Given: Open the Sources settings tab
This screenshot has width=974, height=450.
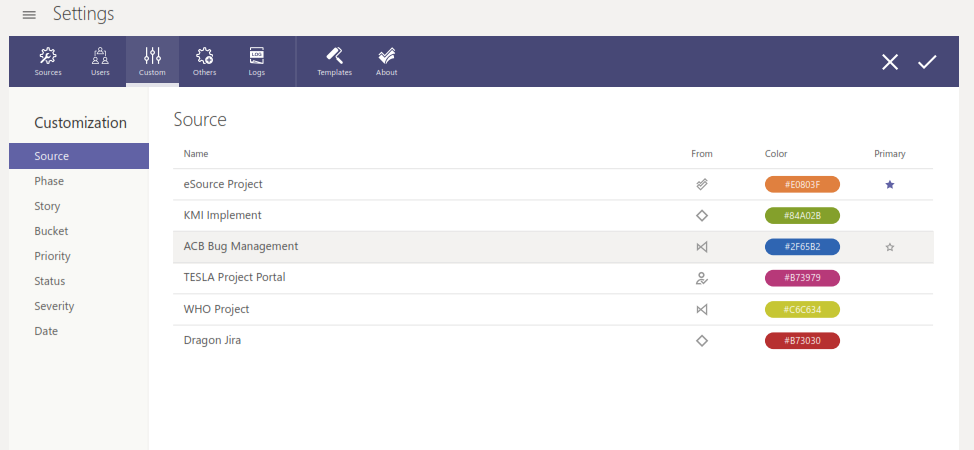Looking at the screenshot, I should [48, 61].
